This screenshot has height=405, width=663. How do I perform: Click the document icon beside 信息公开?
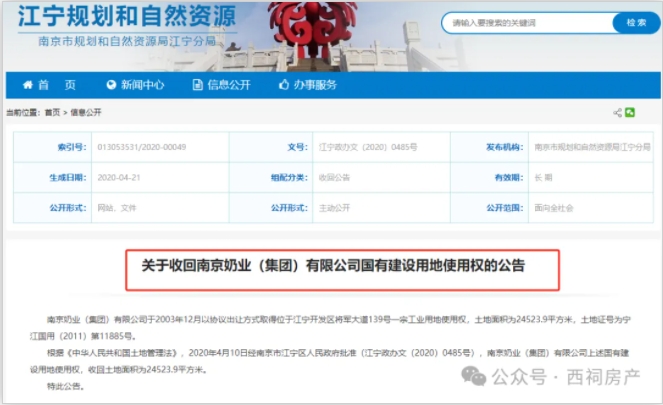197,85
